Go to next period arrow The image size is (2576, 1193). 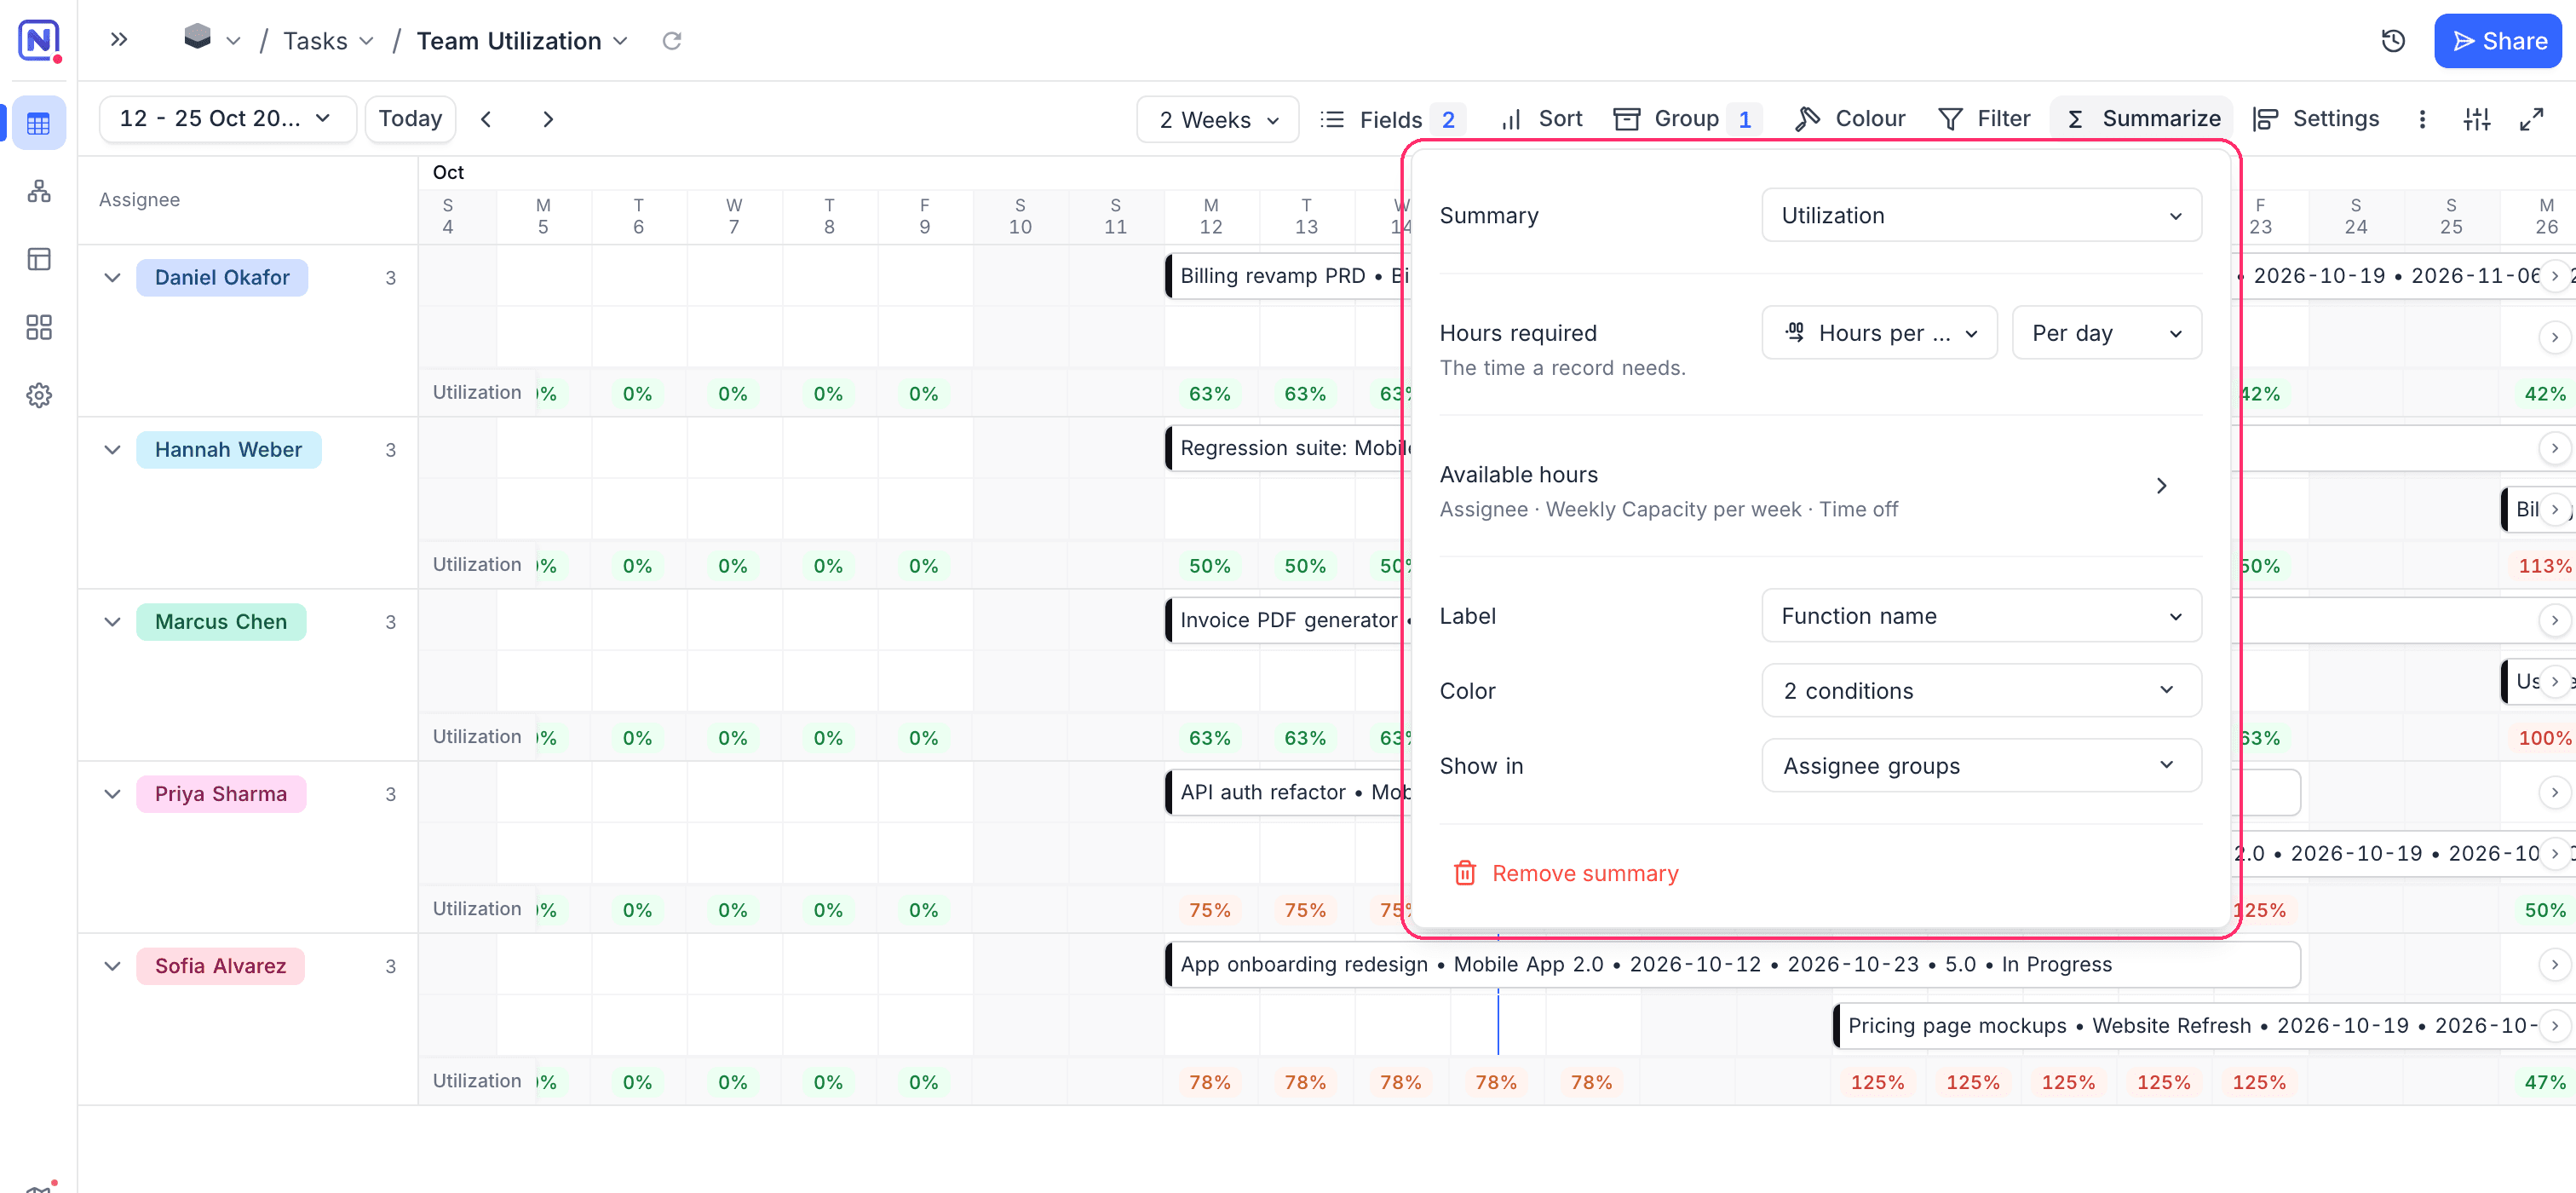(x=548, y=119)
